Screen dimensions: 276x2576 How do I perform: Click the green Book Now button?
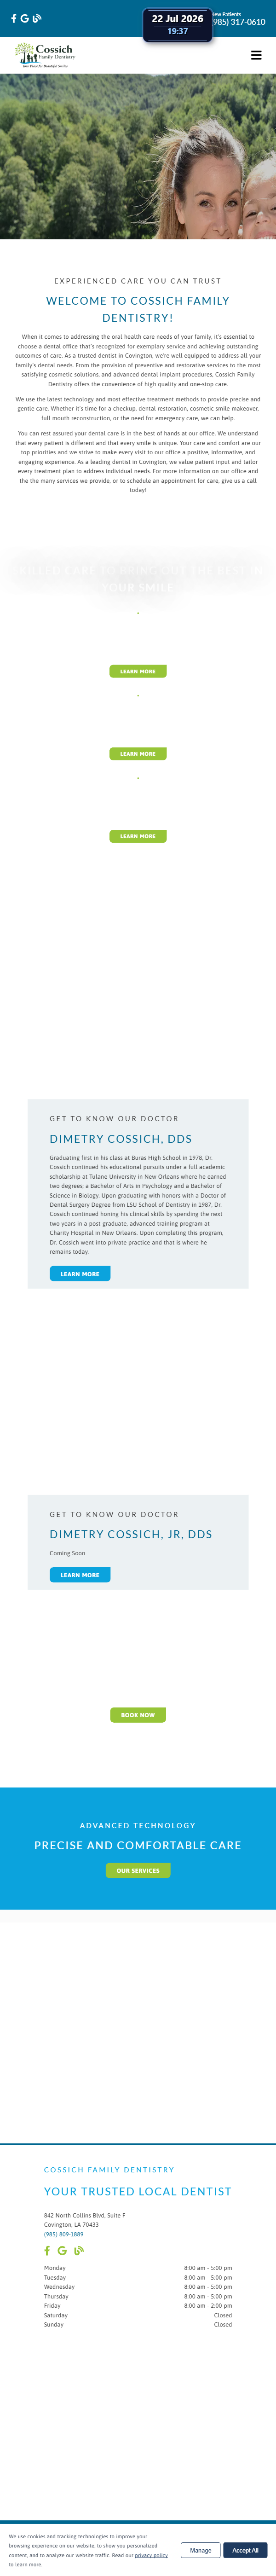(138, 1715)
